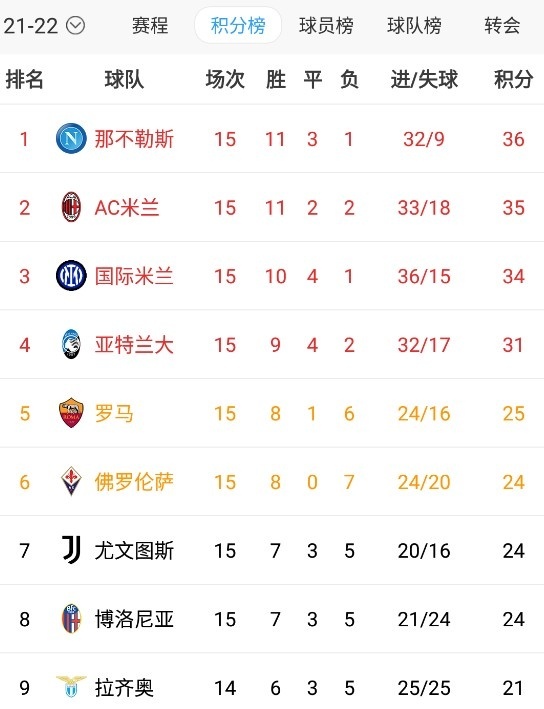The width and height of the screenshot is (544, 709).
Task: Click the Bologna team crest
Action: [71, 619]
